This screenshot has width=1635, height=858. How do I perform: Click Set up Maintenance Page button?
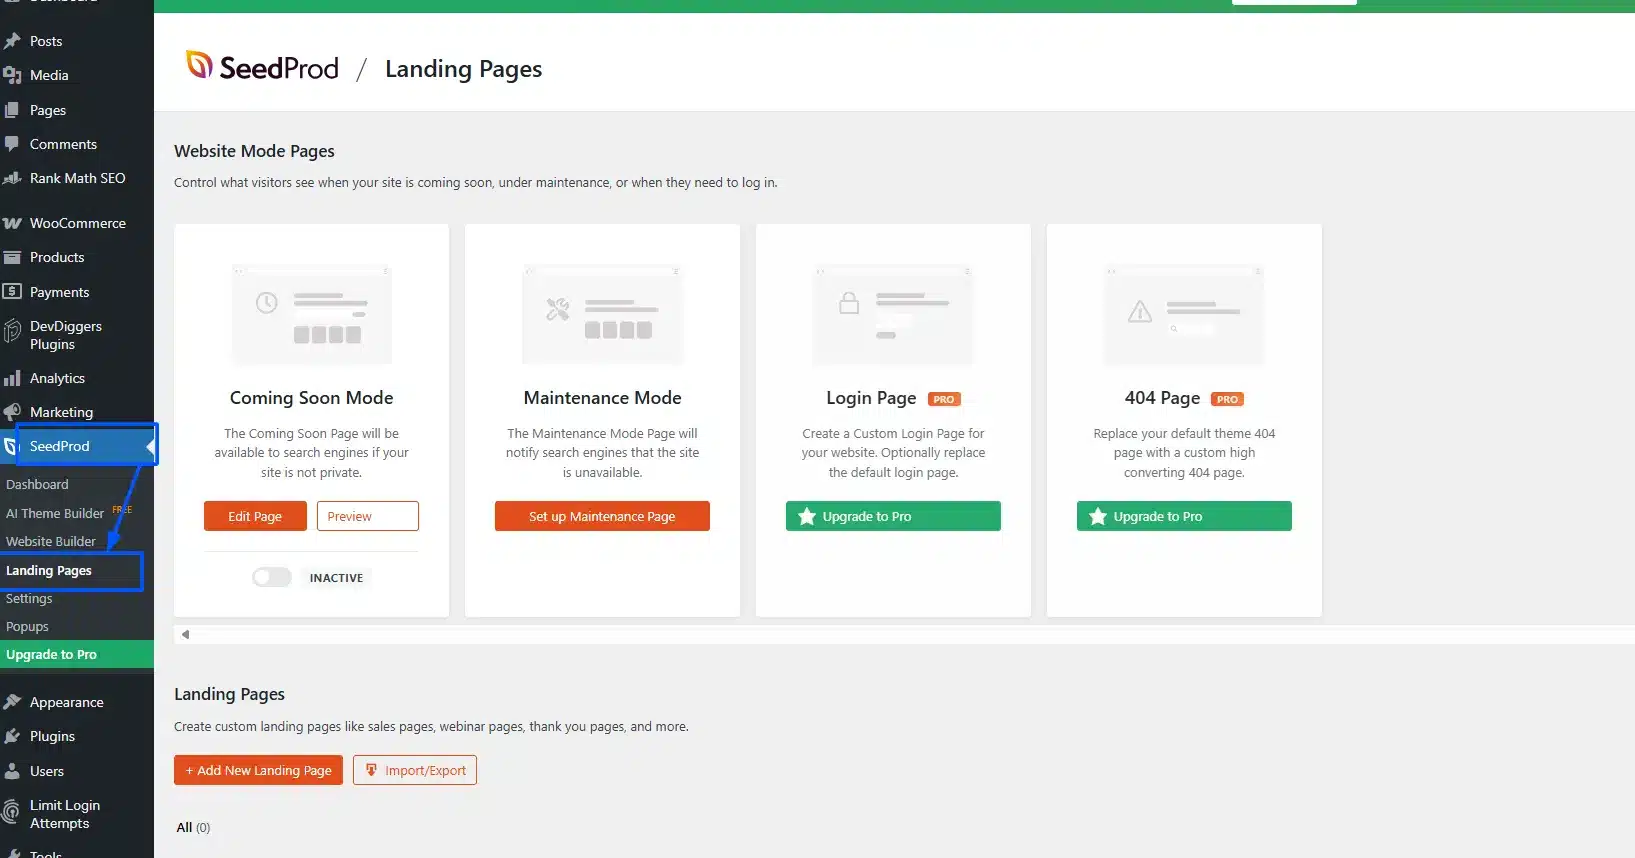[x=602, y=516]
